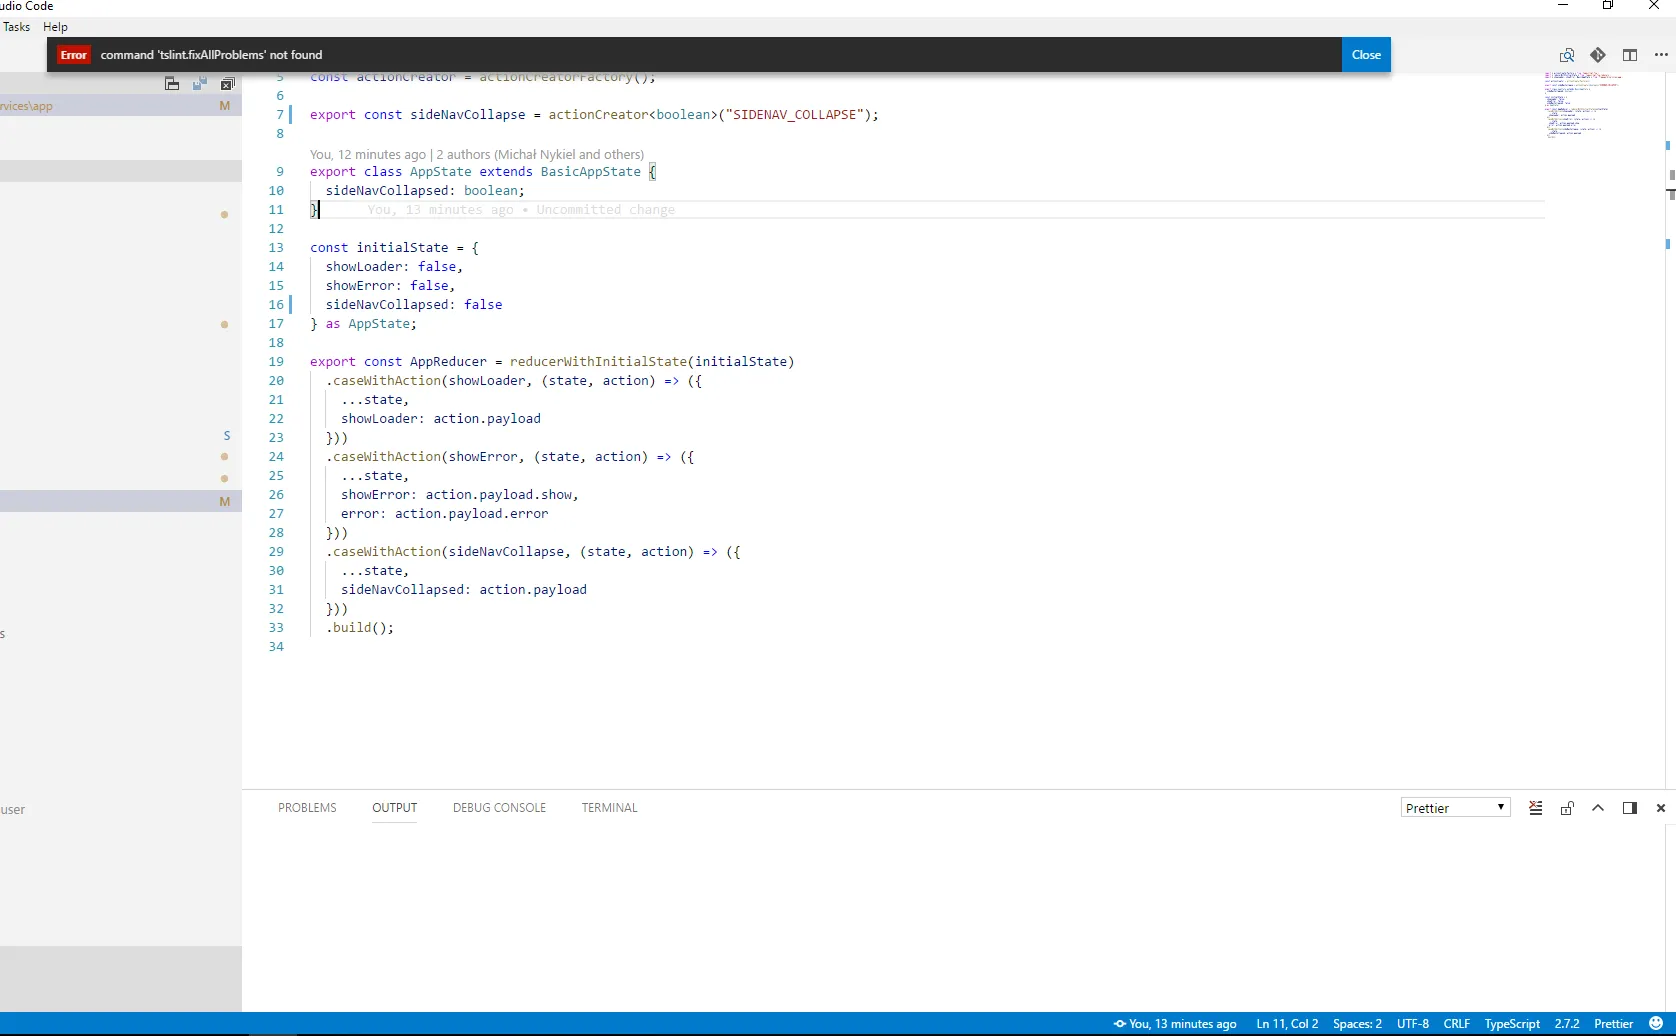This screenshot has width=1676, height=1036.
Task: Toggle vertical/horizontal editor layout icon in Open Editors
Action: [x=172, y=84]
